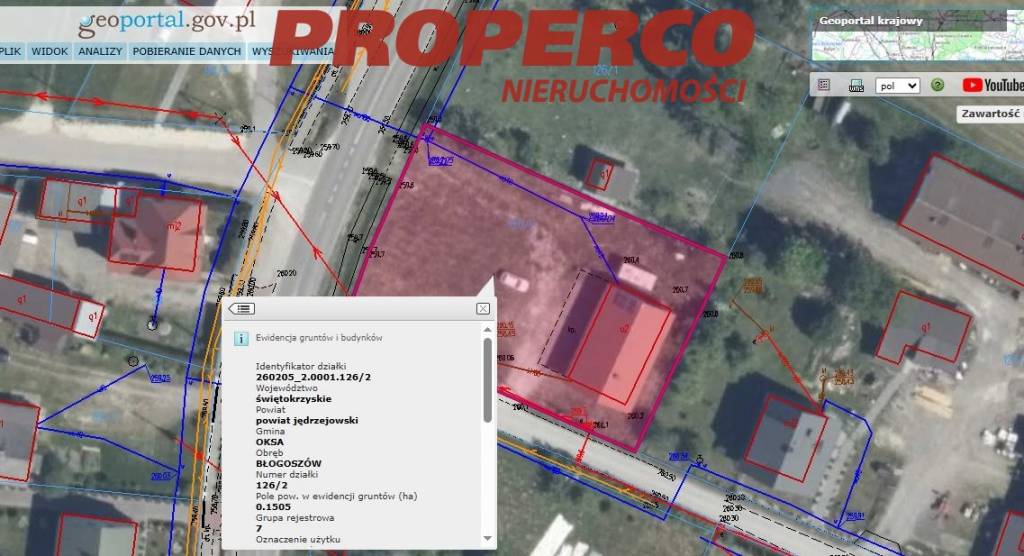The width and height of the screenshot is (1024, 556).
Task: Open the WIDOK menu
Action: point(50,51)
